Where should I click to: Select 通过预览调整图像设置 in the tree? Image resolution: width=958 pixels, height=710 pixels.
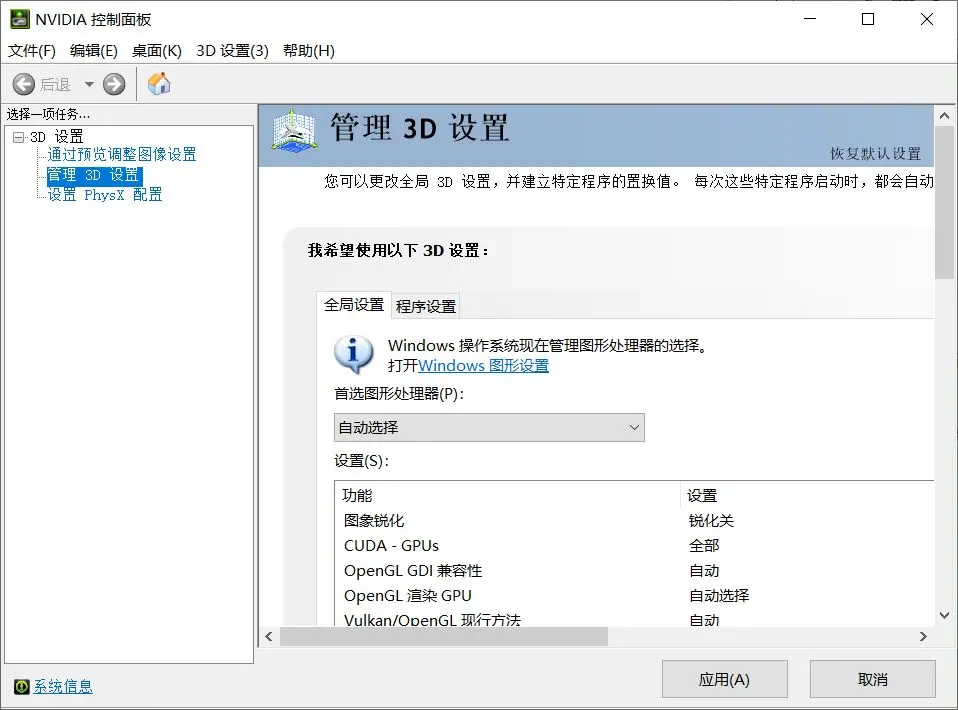[x=122, y=155]
